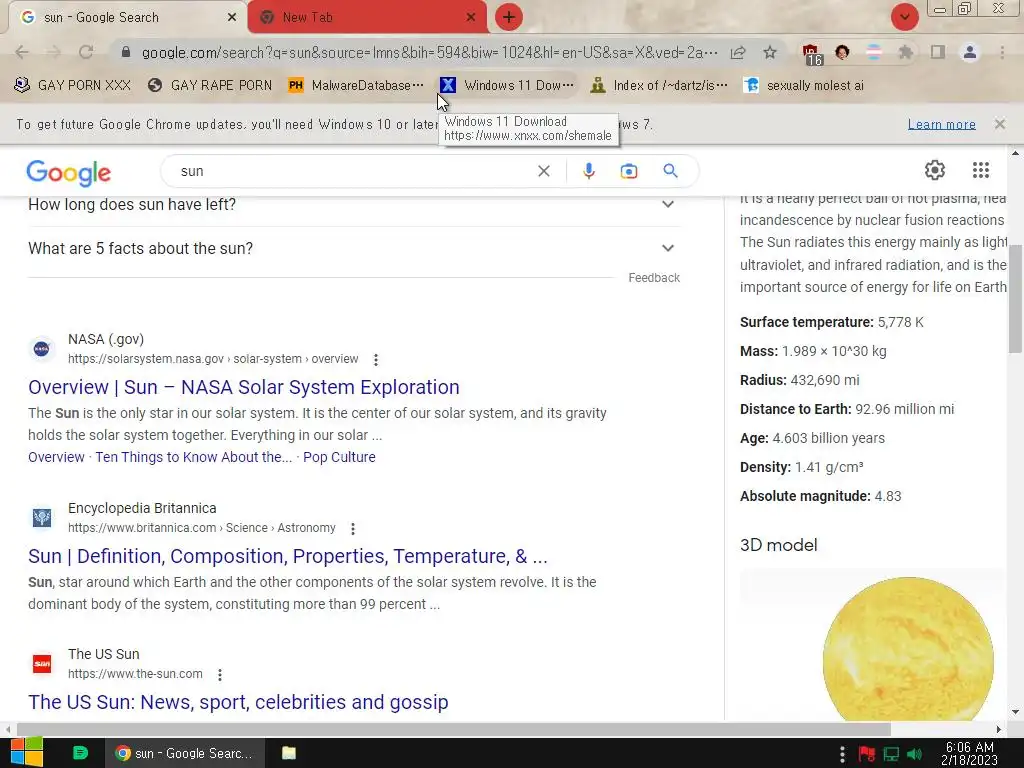The height and width of the screenshot is (768, 1024).
Task: Open File Explorer from the taskbar
Action: 289,753
